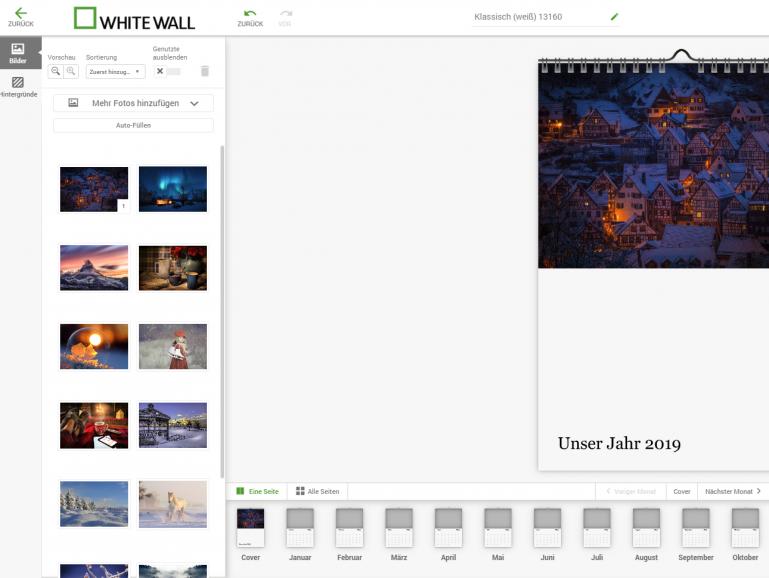Select the aurora borealis photo thumbnail

[173, 189]
